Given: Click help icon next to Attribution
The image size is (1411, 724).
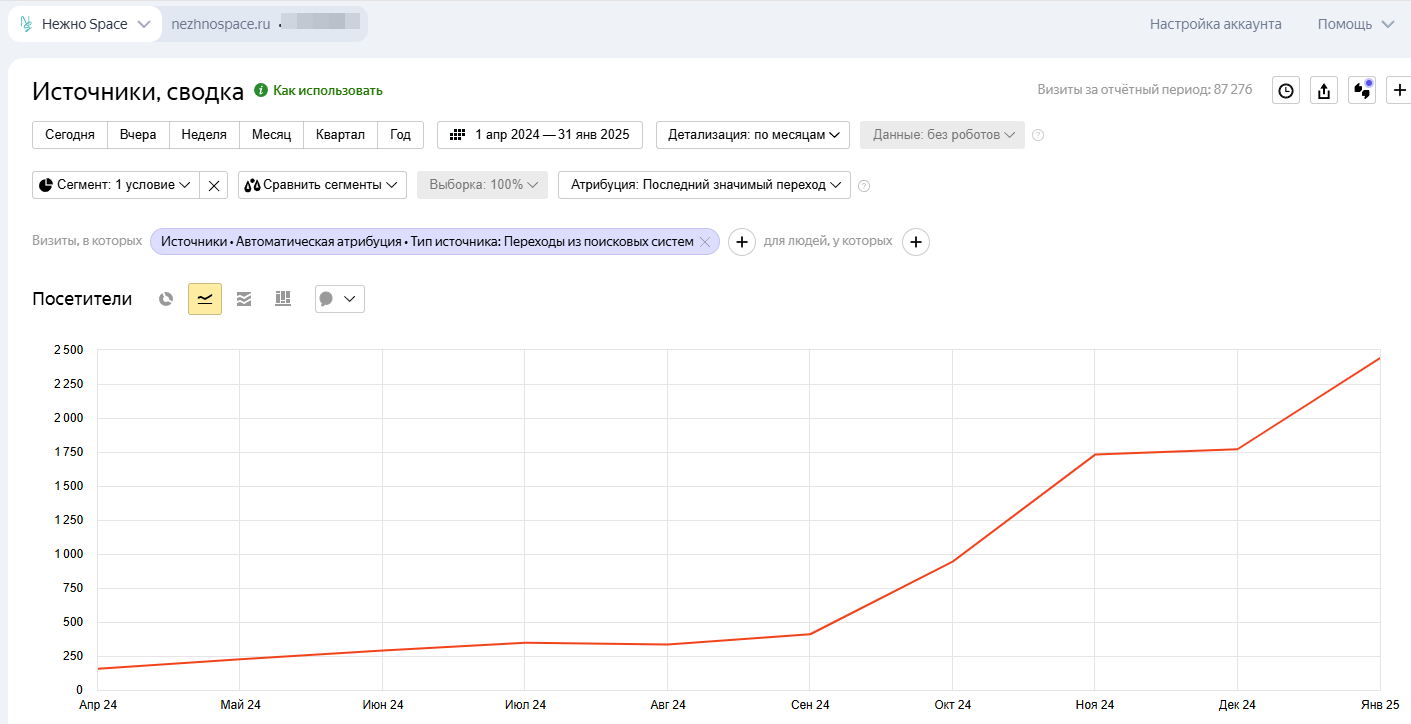Looking at the screenshot, I should pos(864,185).
